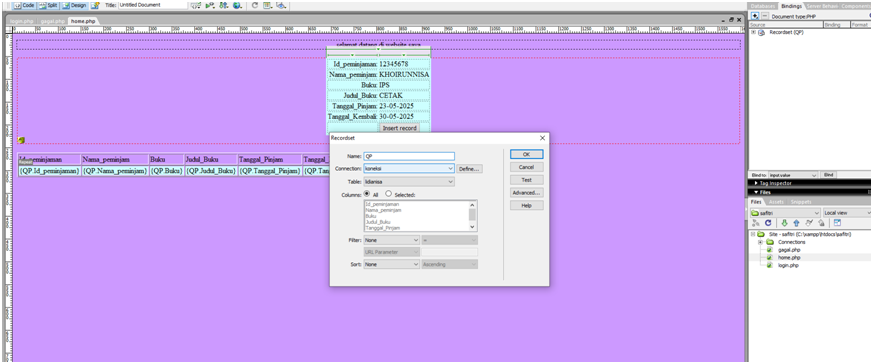Switch to Split view
Viewport: 873px width, 364px height.
click(48, 5)
